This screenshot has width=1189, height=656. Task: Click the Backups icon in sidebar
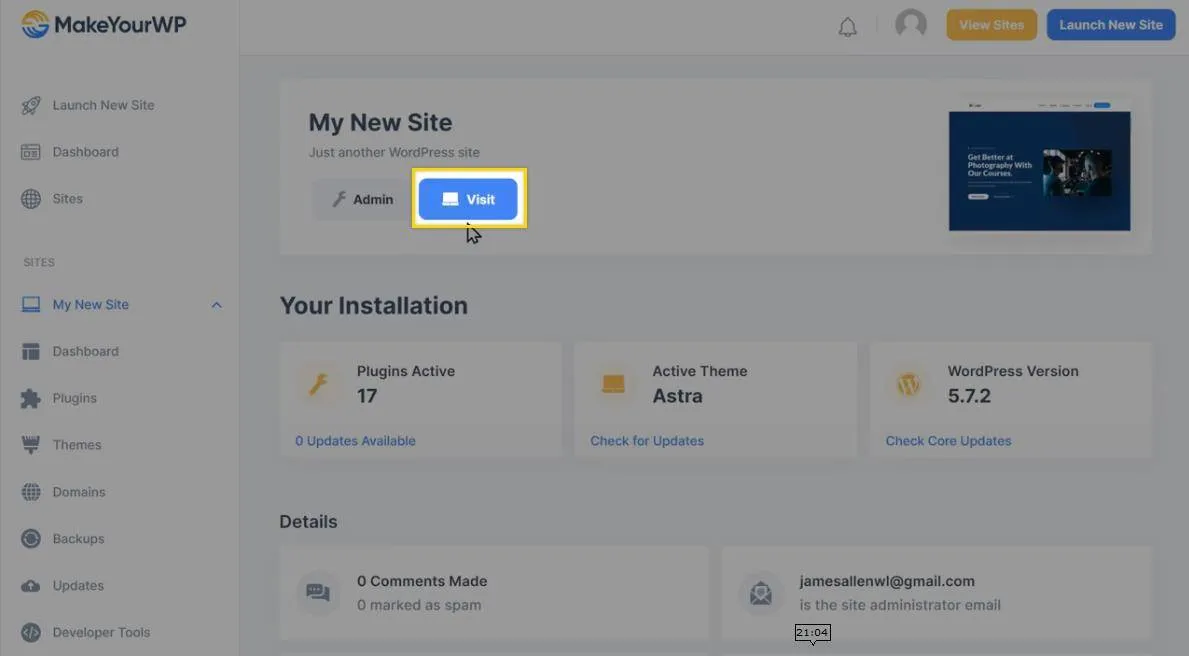(x=31, y=539)
